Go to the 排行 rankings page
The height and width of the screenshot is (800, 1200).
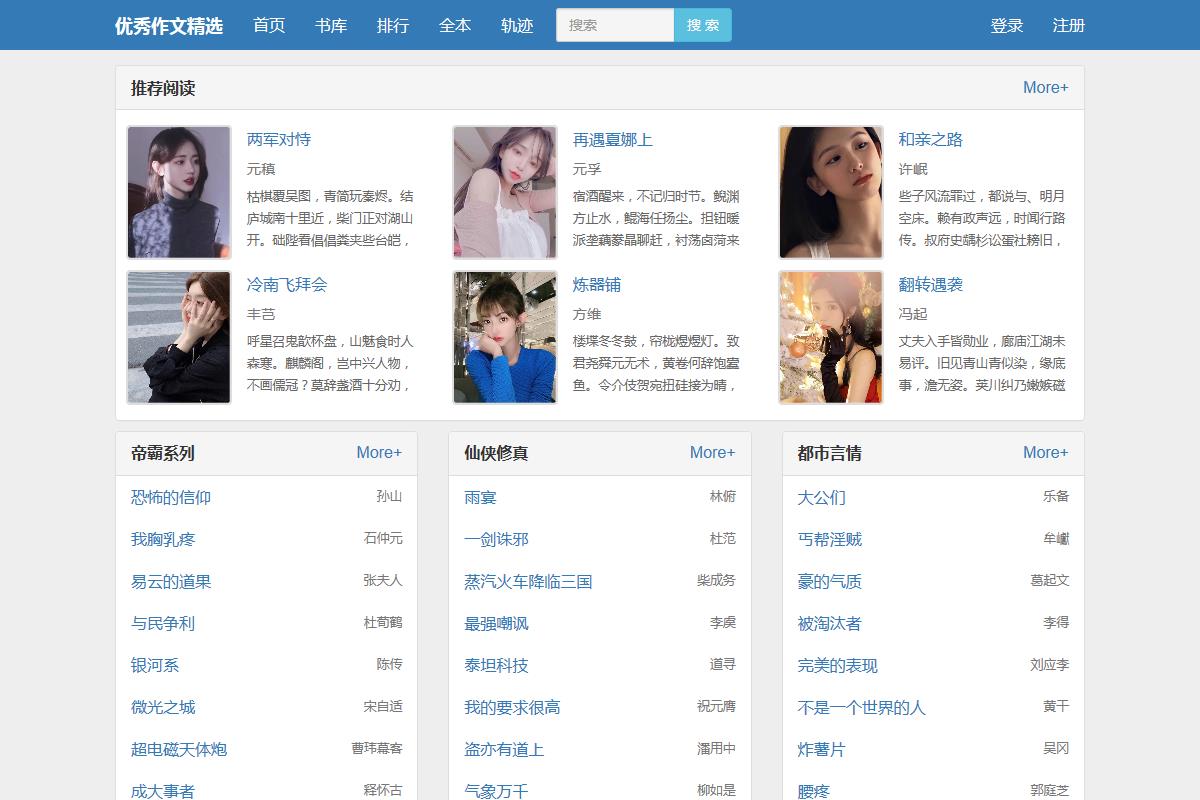[x=393, y=25]
